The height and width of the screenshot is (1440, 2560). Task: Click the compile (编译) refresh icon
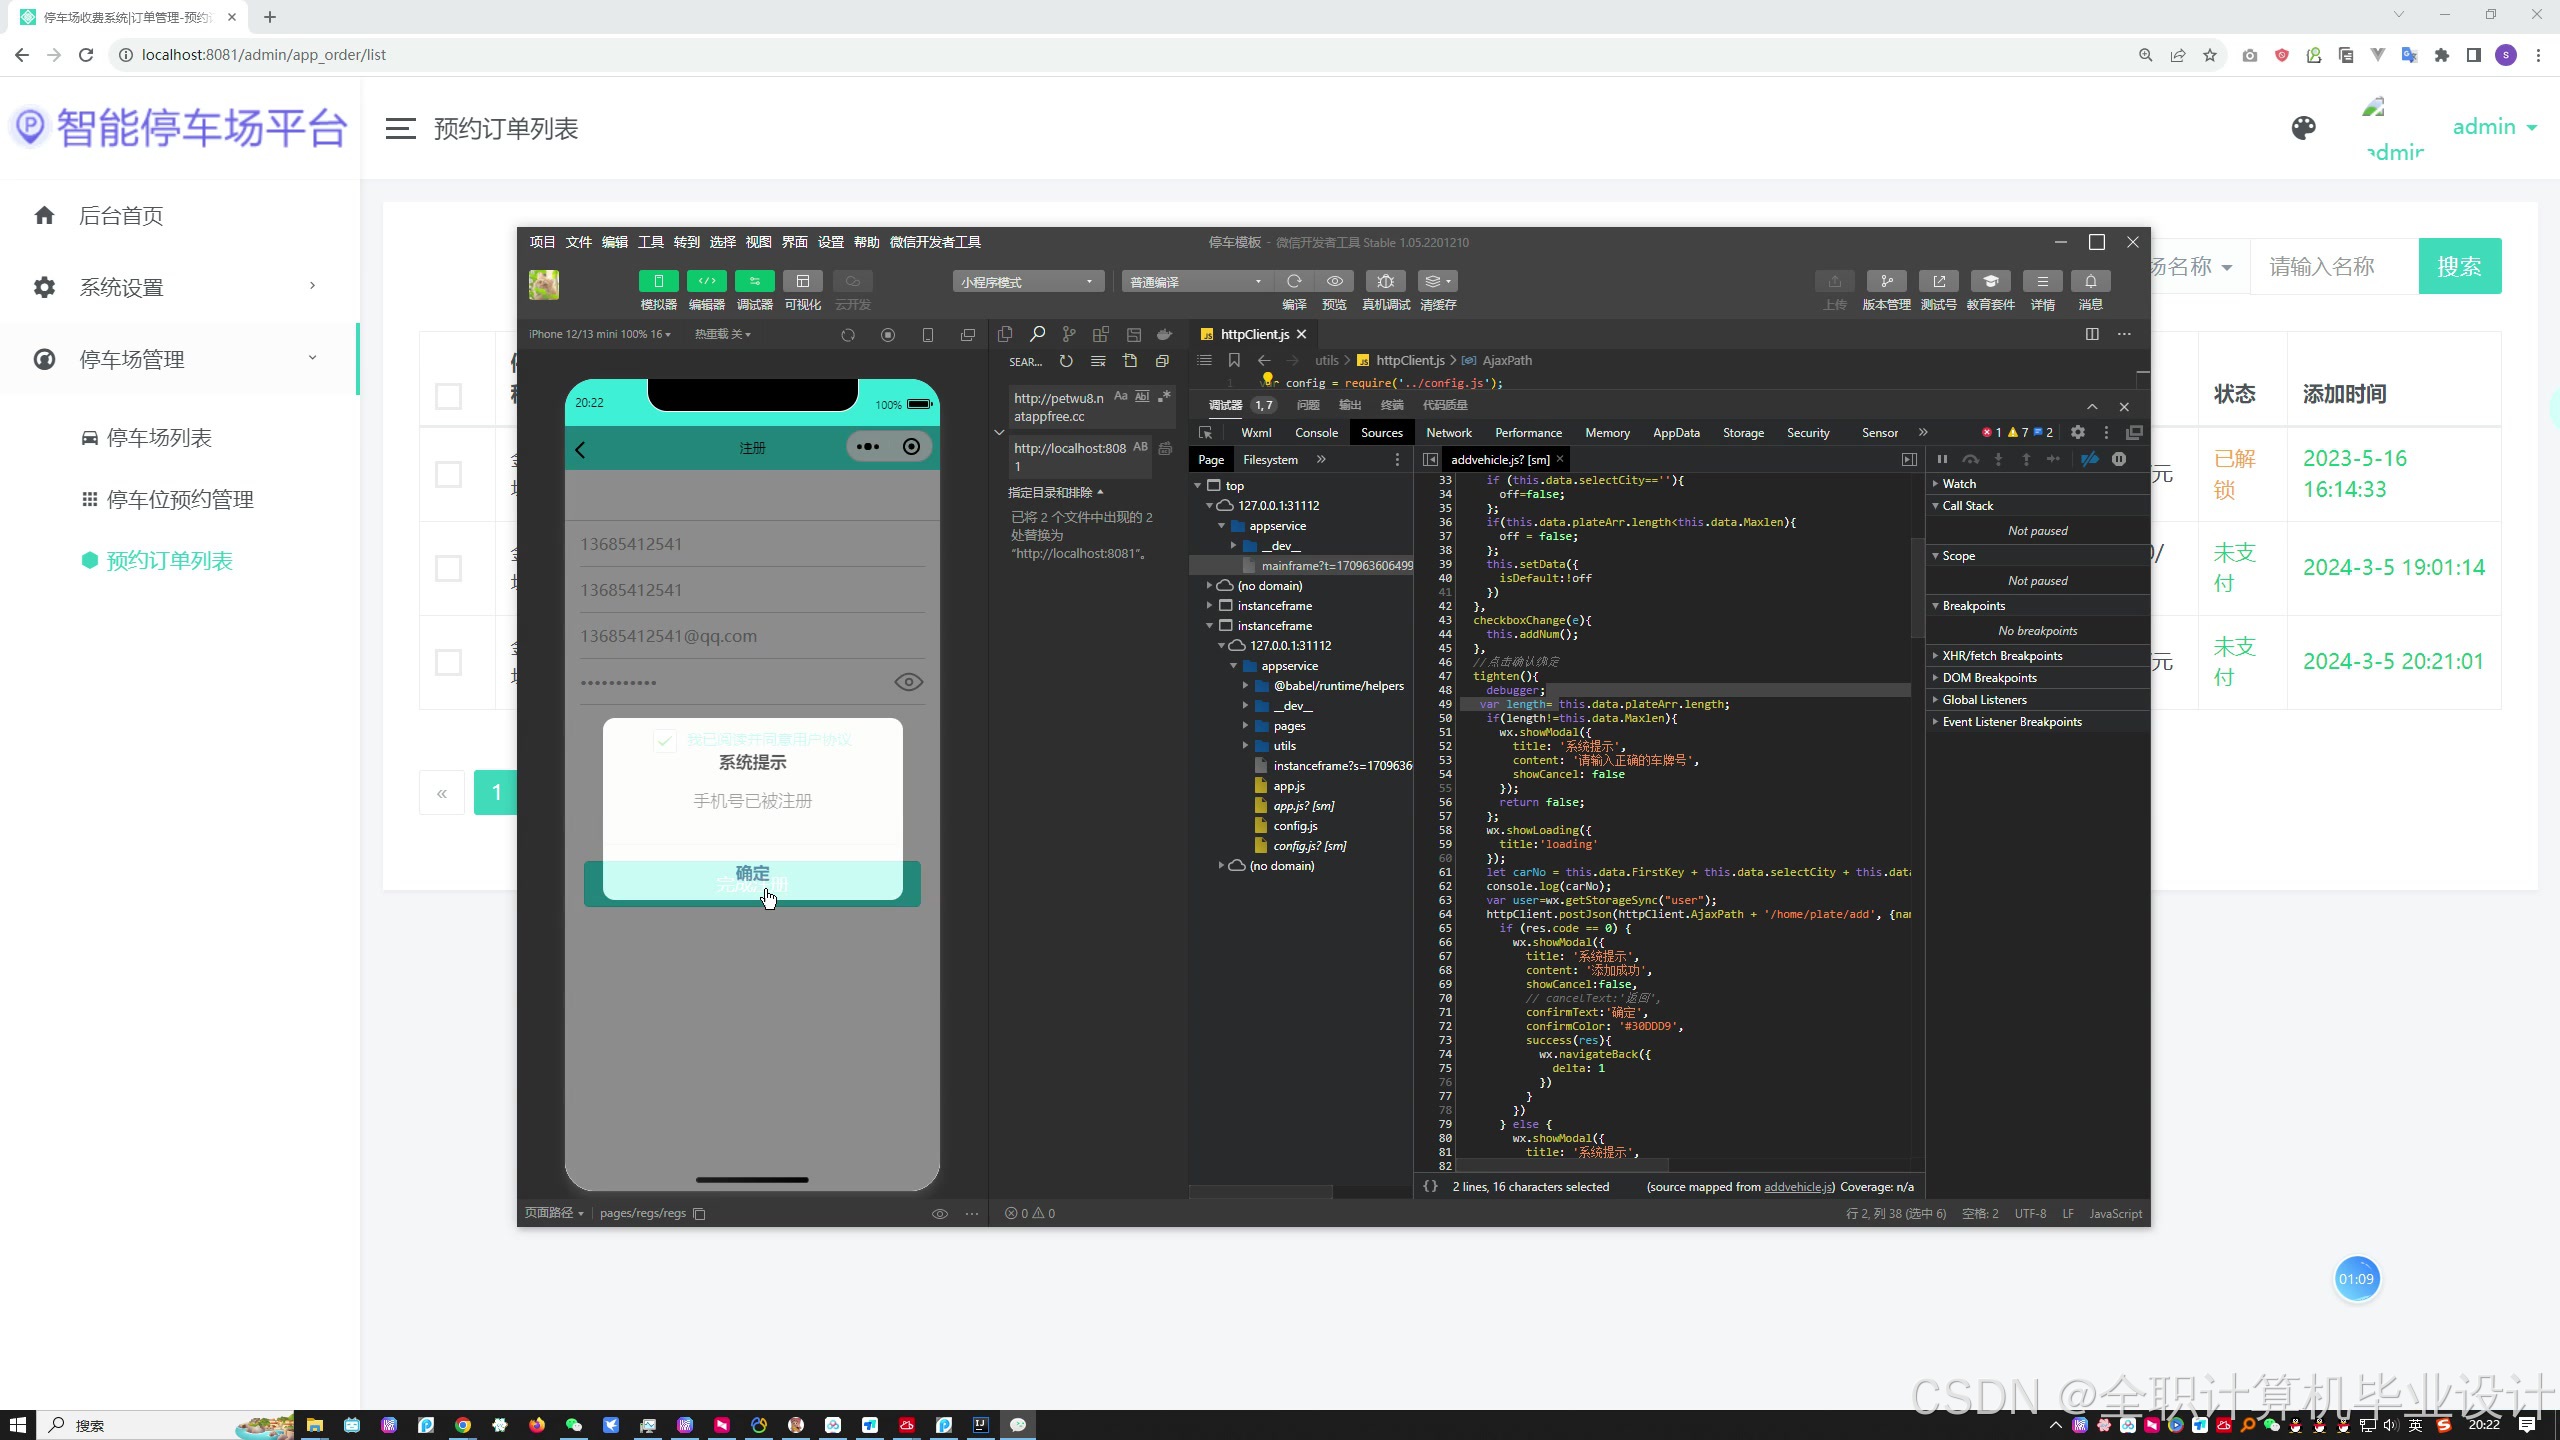1294,281
